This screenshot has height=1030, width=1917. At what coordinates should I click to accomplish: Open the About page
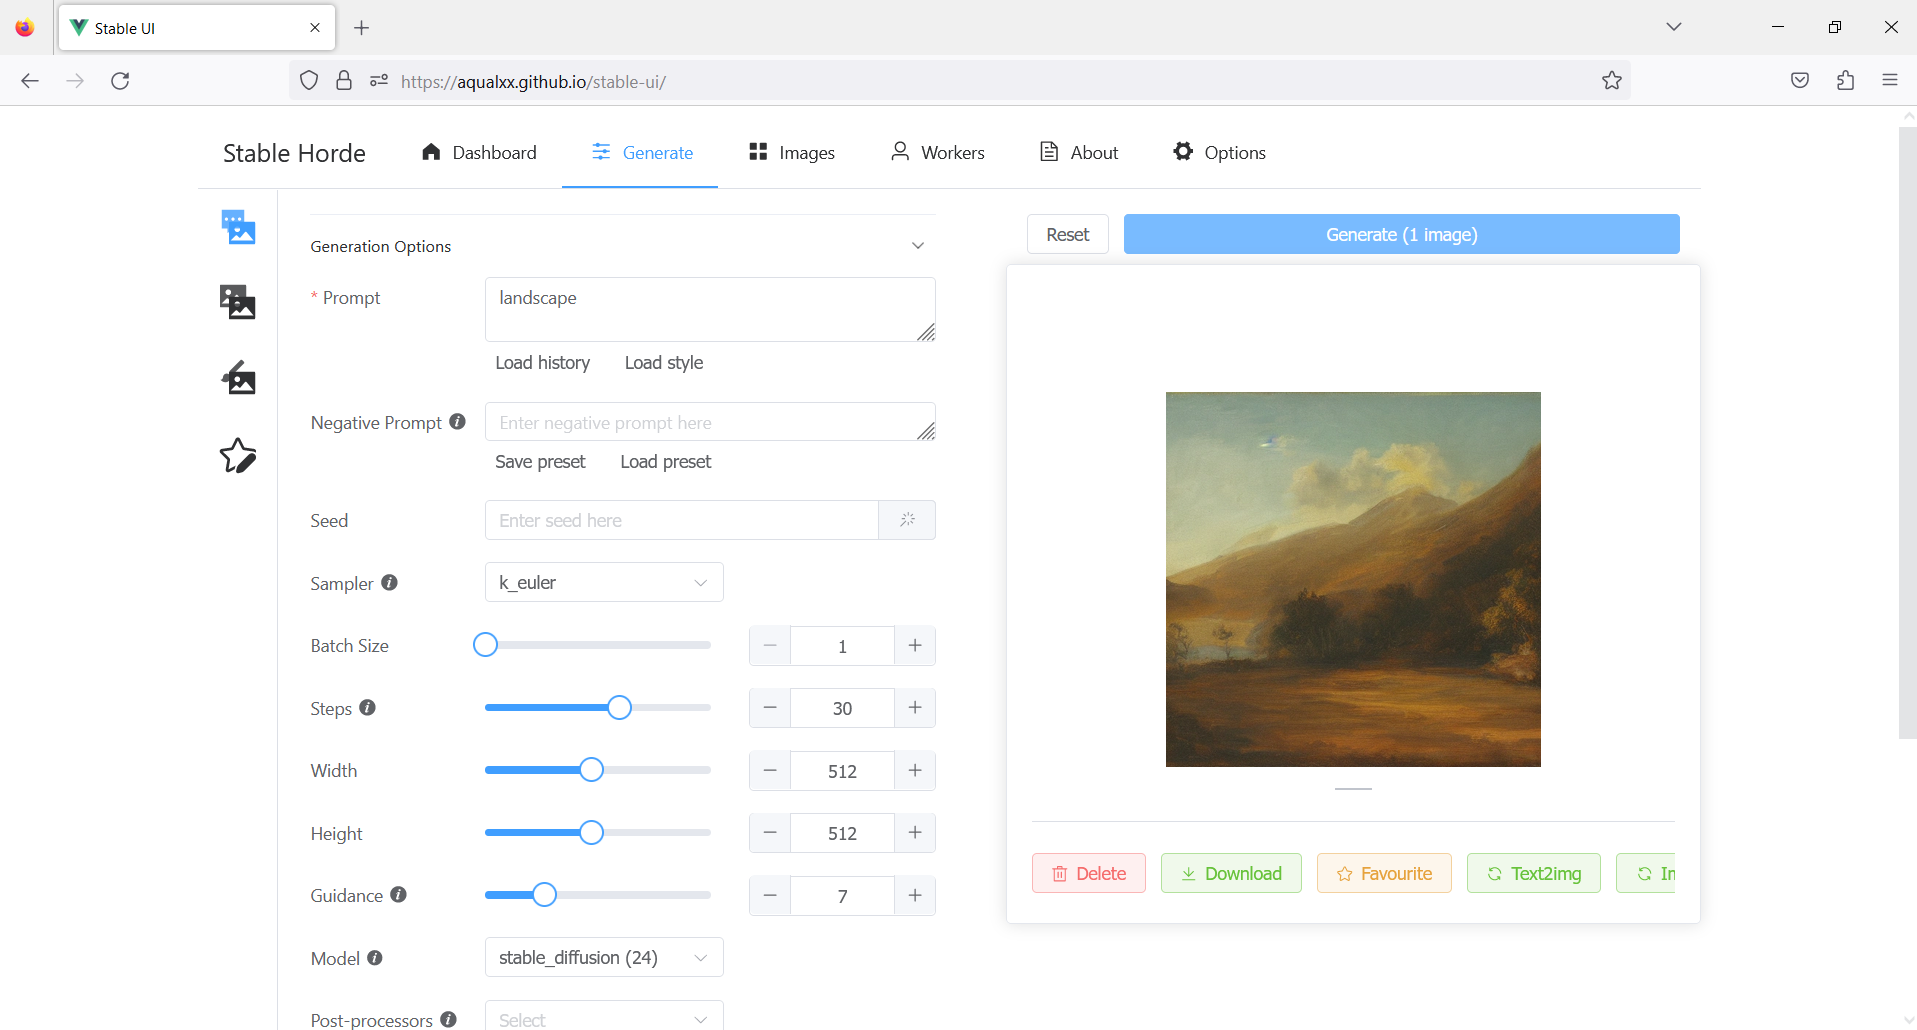pos(1078,152)
